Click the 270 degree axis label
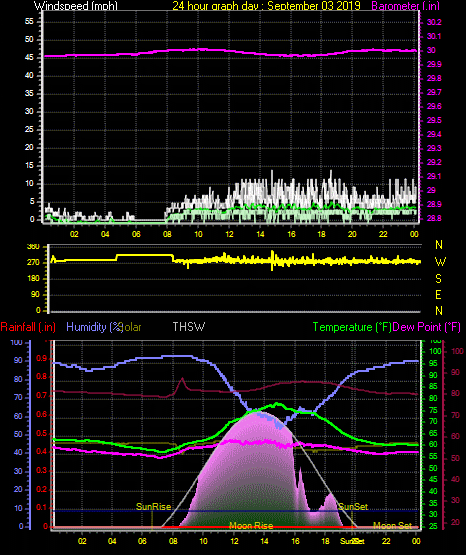Screen dimensions: 466x555 click(x=35, y=263)
